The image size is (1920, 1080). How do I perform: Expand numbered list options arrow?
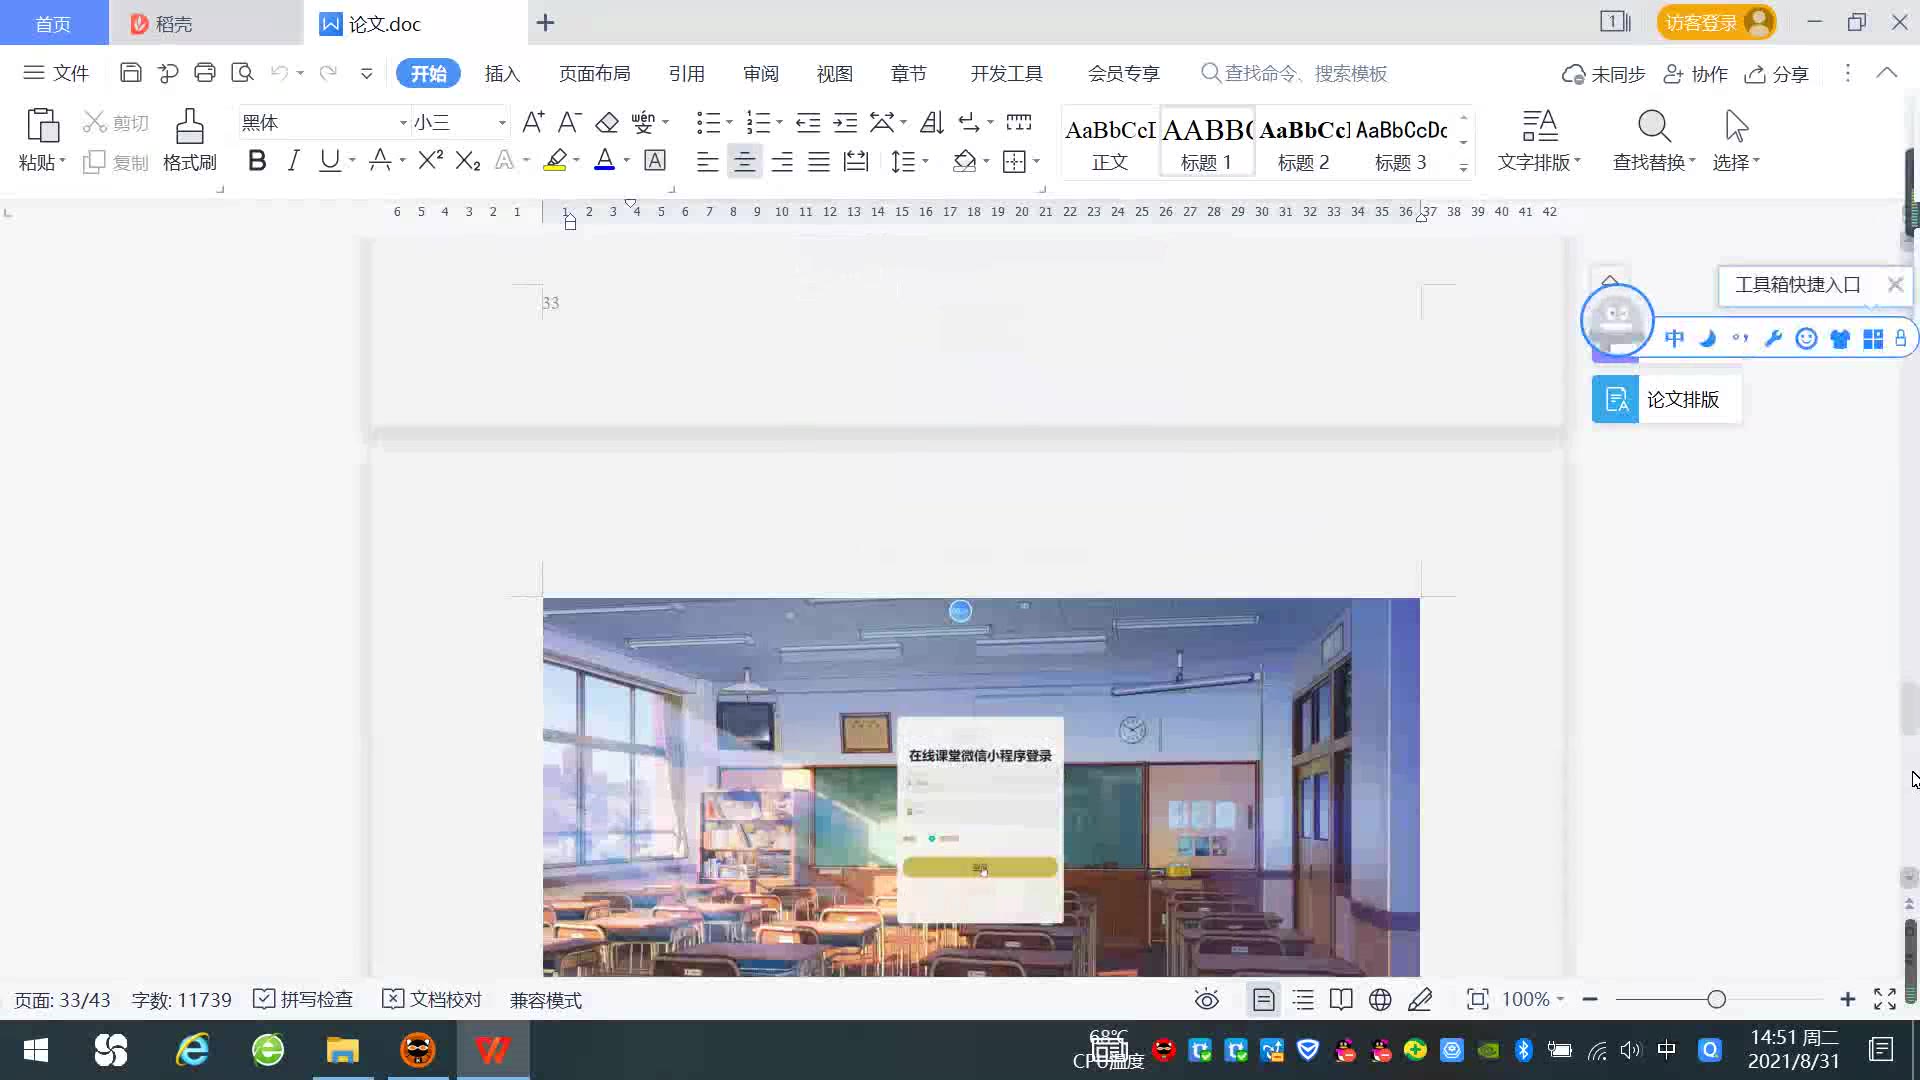tap(779, 122)
